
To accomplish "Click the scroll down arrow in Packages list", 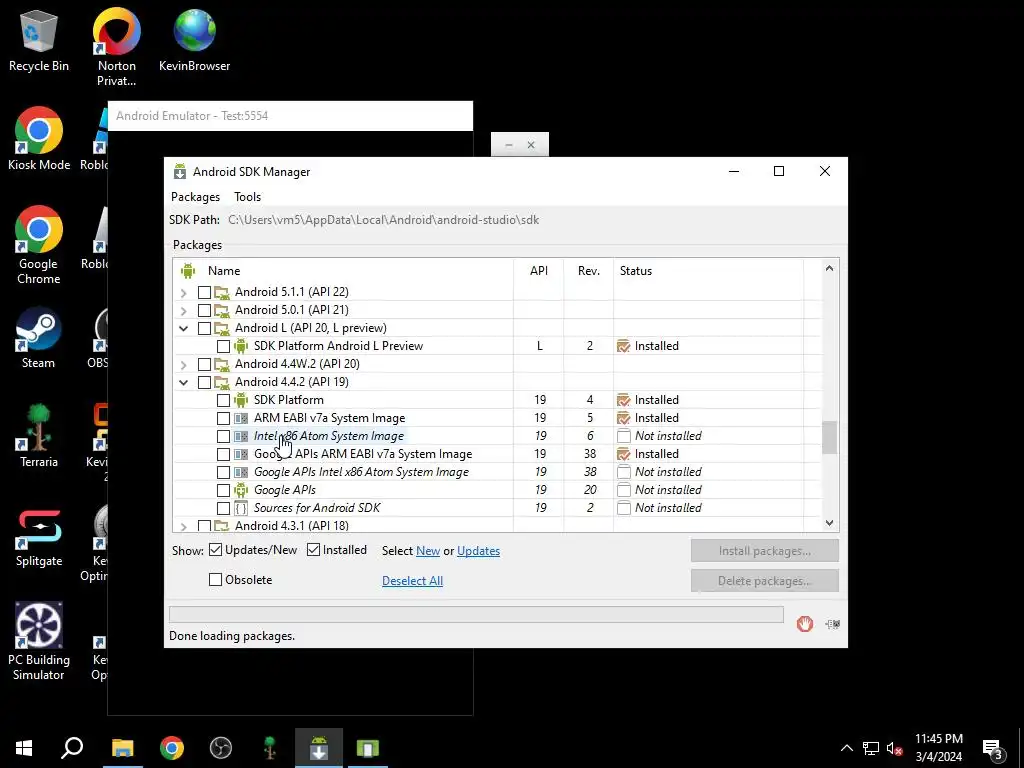I will [829, 522].
